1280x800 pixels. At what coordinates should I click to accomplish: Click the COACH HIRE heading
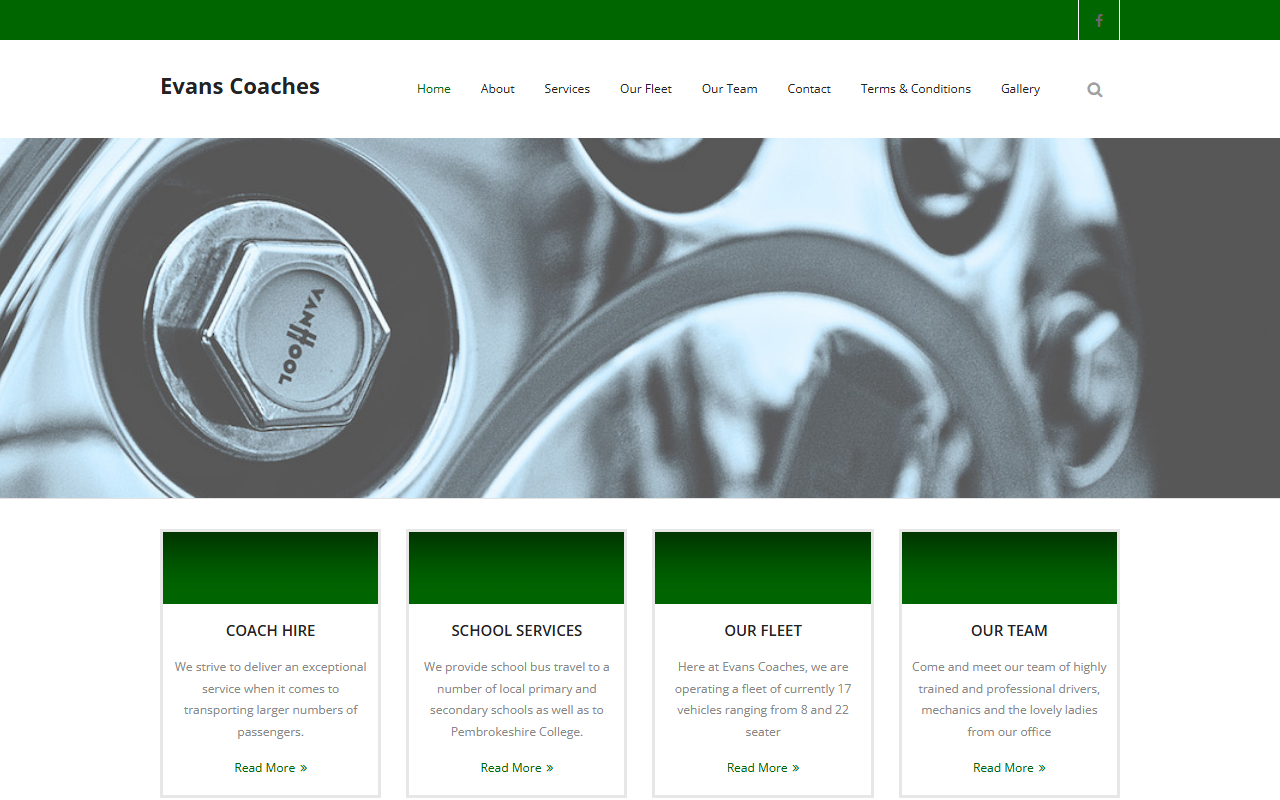(270, 631)
